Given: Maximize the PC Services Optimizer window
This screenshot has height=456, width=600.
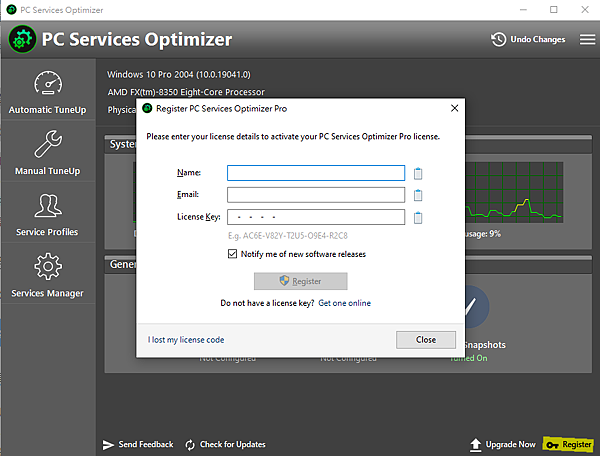Looking at the screenshot, I should [554, 10].
